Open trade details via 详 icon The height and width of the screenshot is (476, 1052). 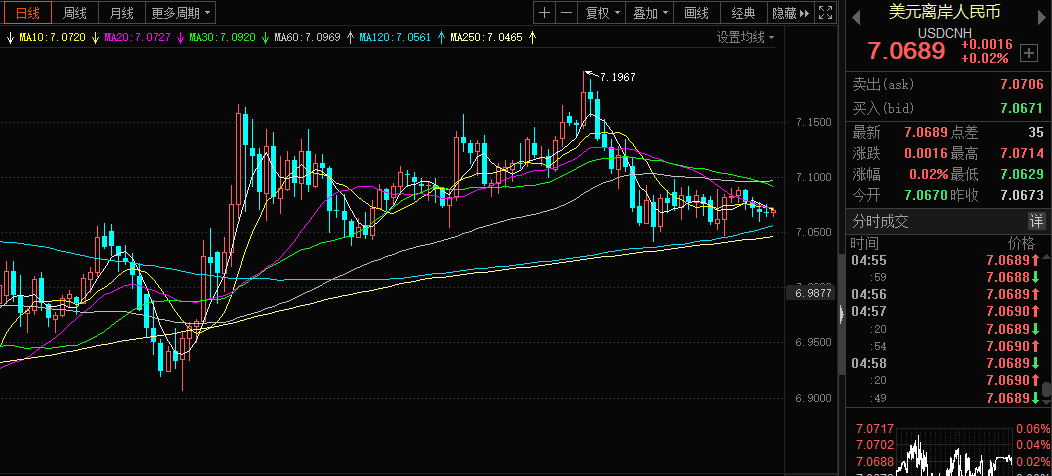click(1037, 221)
